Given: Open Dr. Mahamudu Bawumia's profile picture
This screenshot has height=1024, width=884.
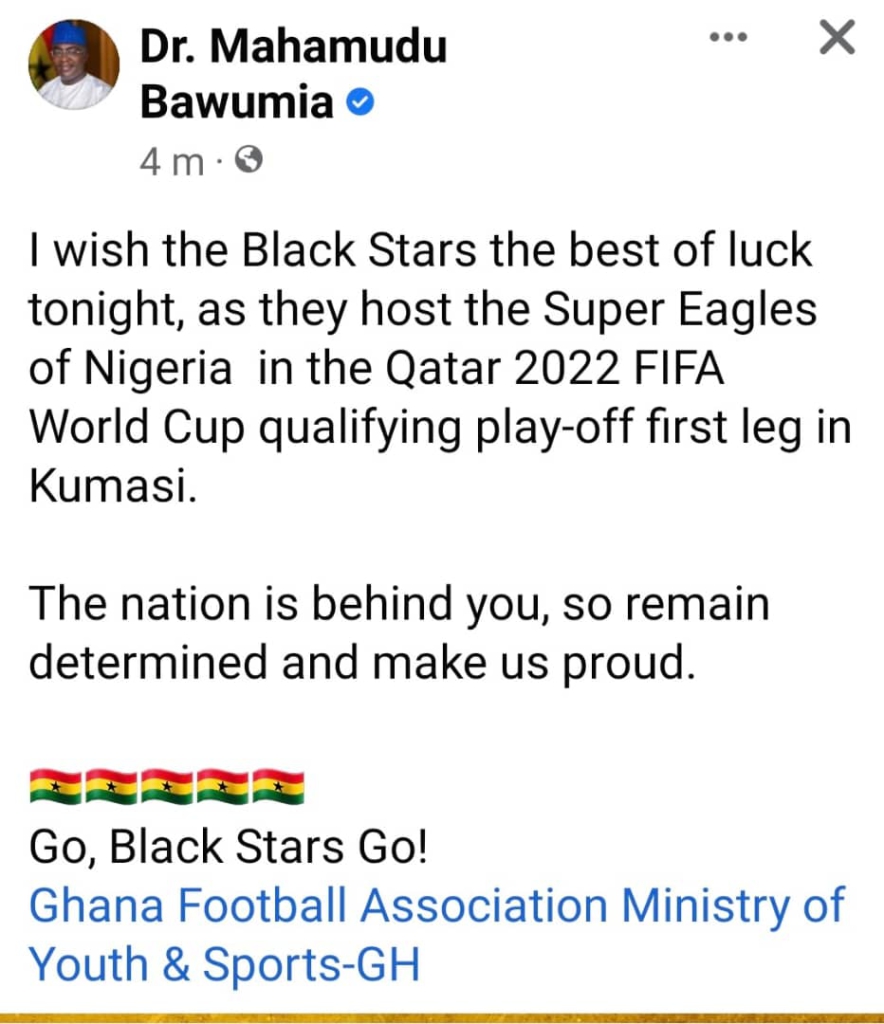Looking at the screenshot, I should click(74, 66).
